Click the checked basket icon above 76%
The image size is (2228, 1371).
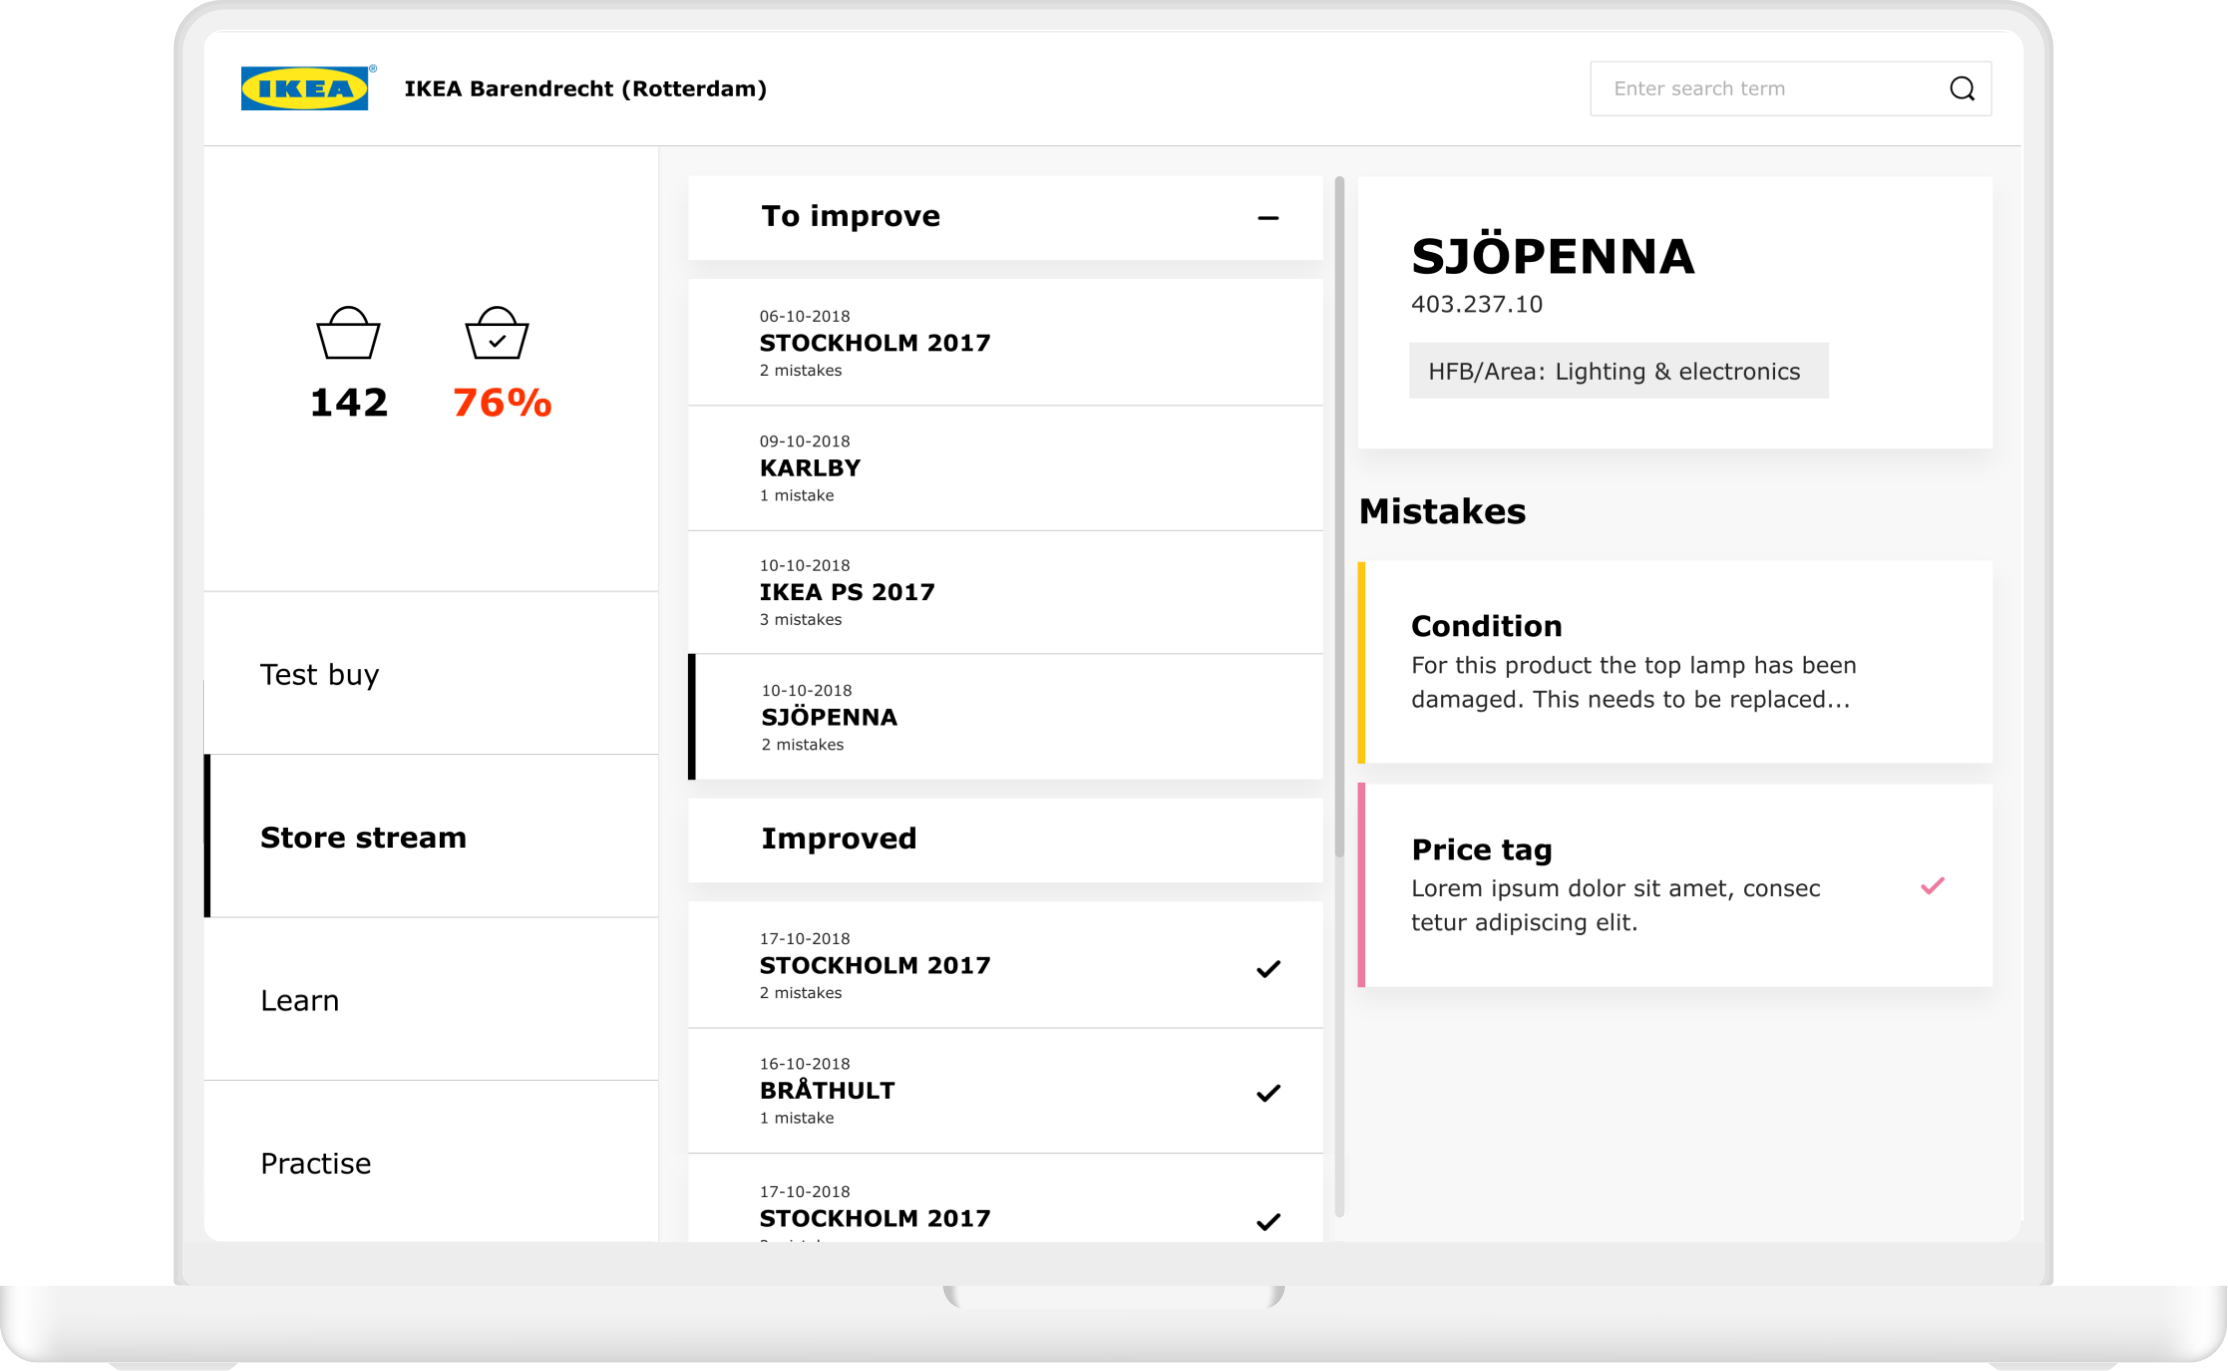tap(497, 333)
